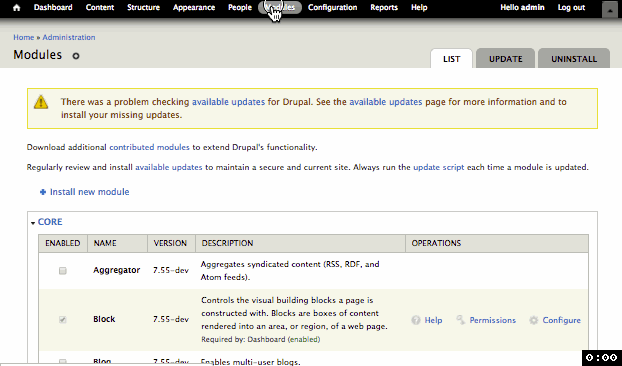Open the Modules menu item
622x366 pixels.
(280, 8)
